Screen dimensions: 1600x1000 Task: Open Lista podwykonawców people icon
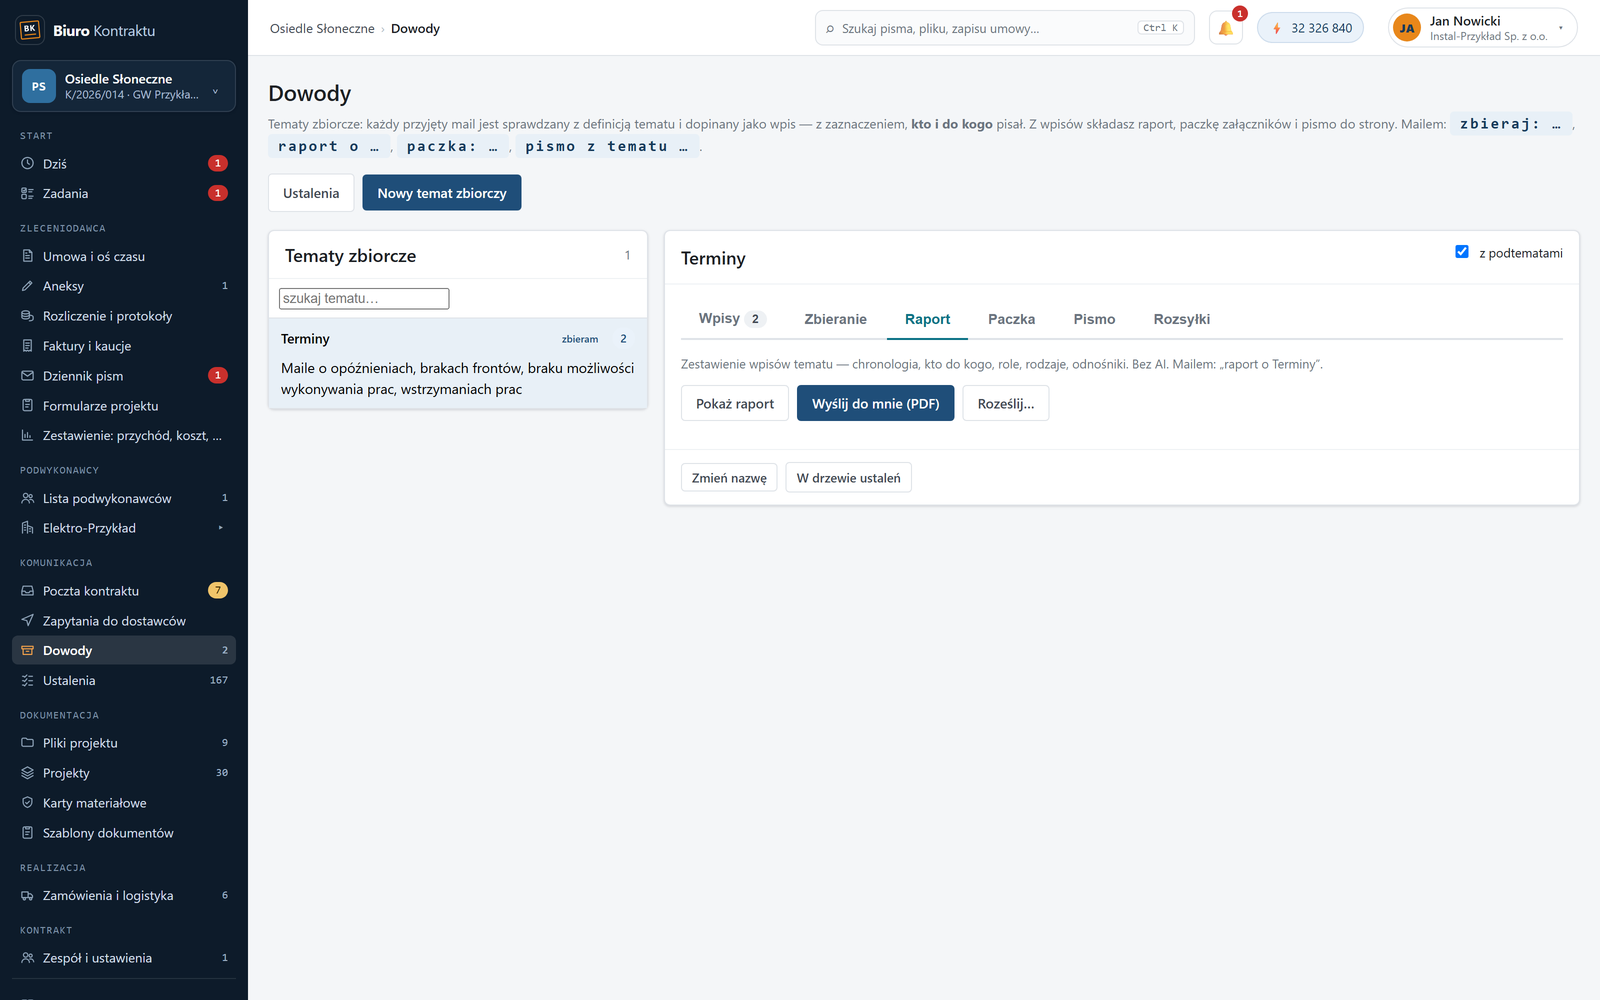pyautogui.click(x=27, y=498)
